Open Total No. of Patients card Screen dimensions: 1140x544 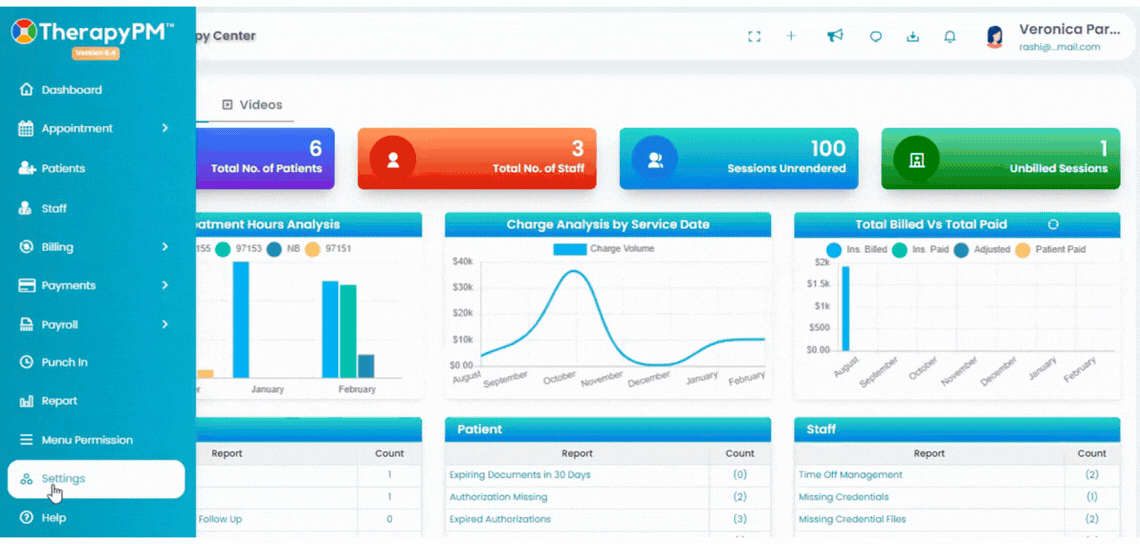pyautogui.click(x=265, y=159)
